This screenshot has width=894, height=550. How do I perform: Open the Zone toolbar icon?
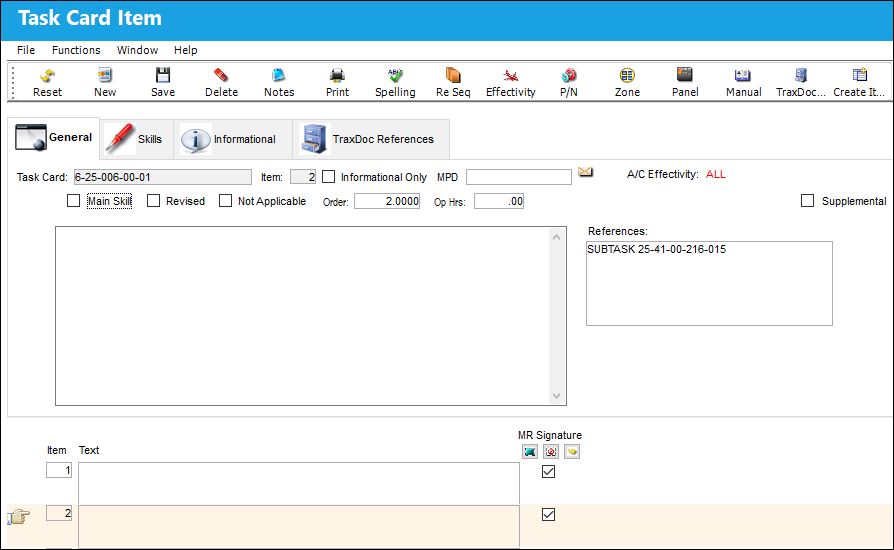pos(627,75)
